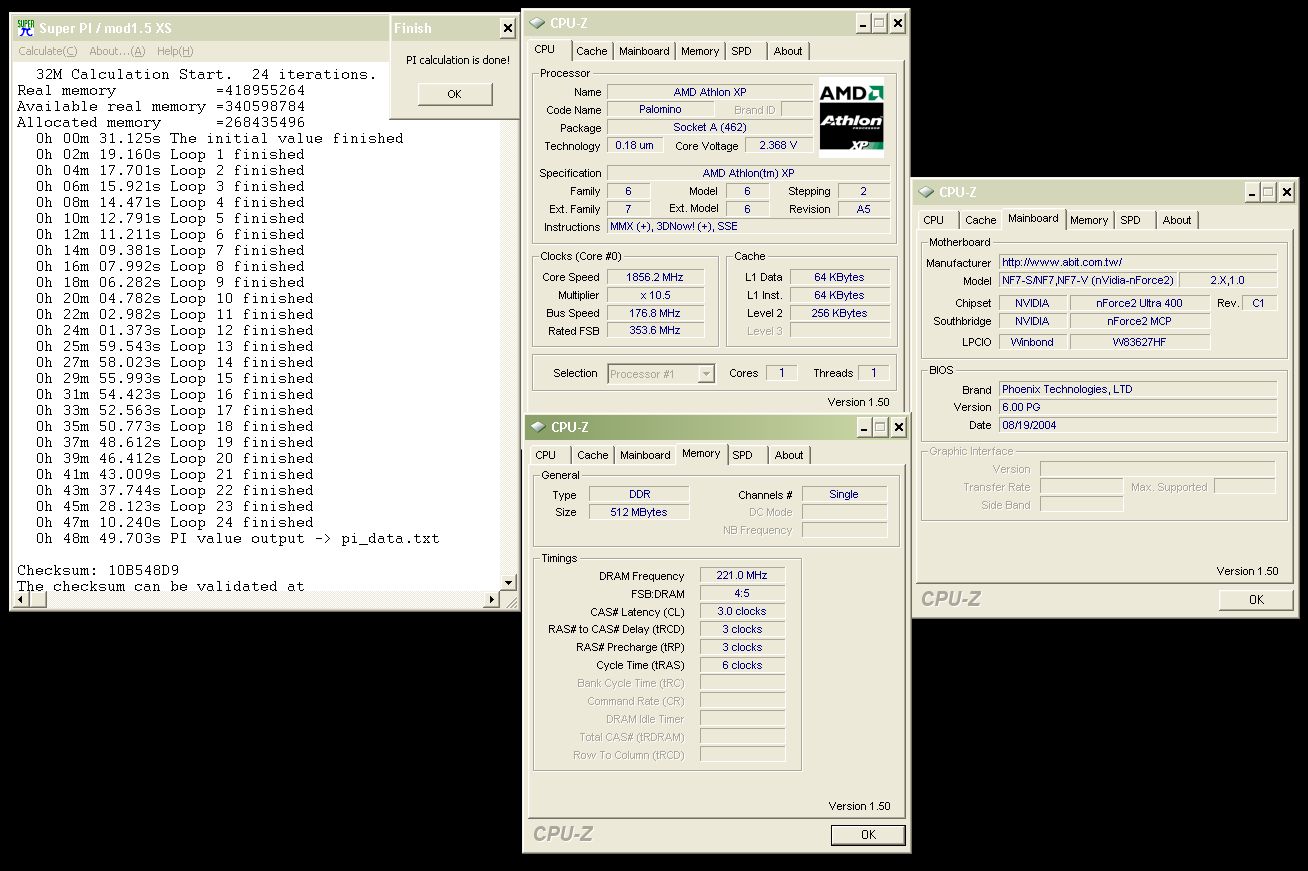Click the Southbridge nForce2 MCP field

[x=1140, y=321]
